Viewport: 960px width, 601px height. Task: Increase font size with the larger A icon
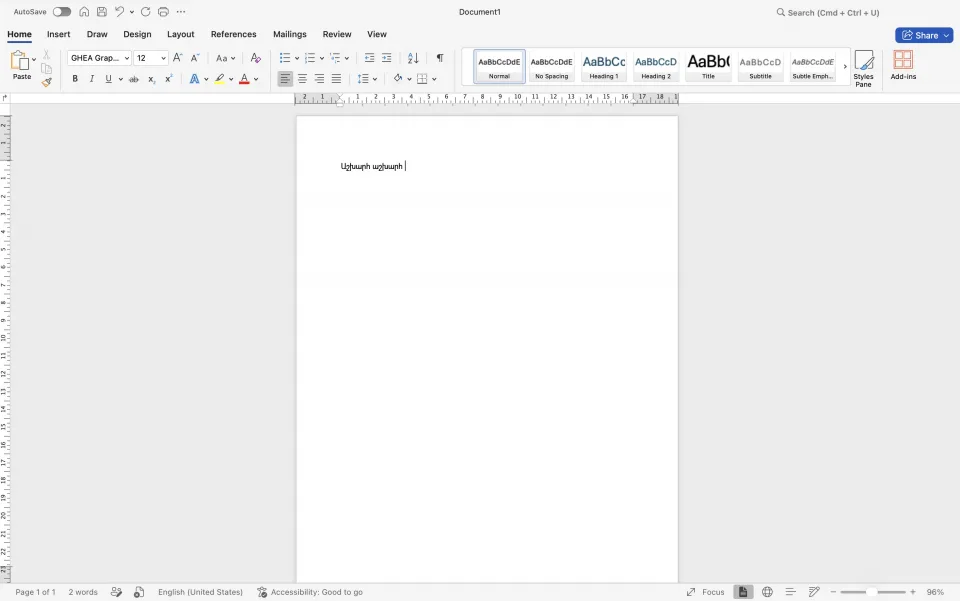coord(178,58)
